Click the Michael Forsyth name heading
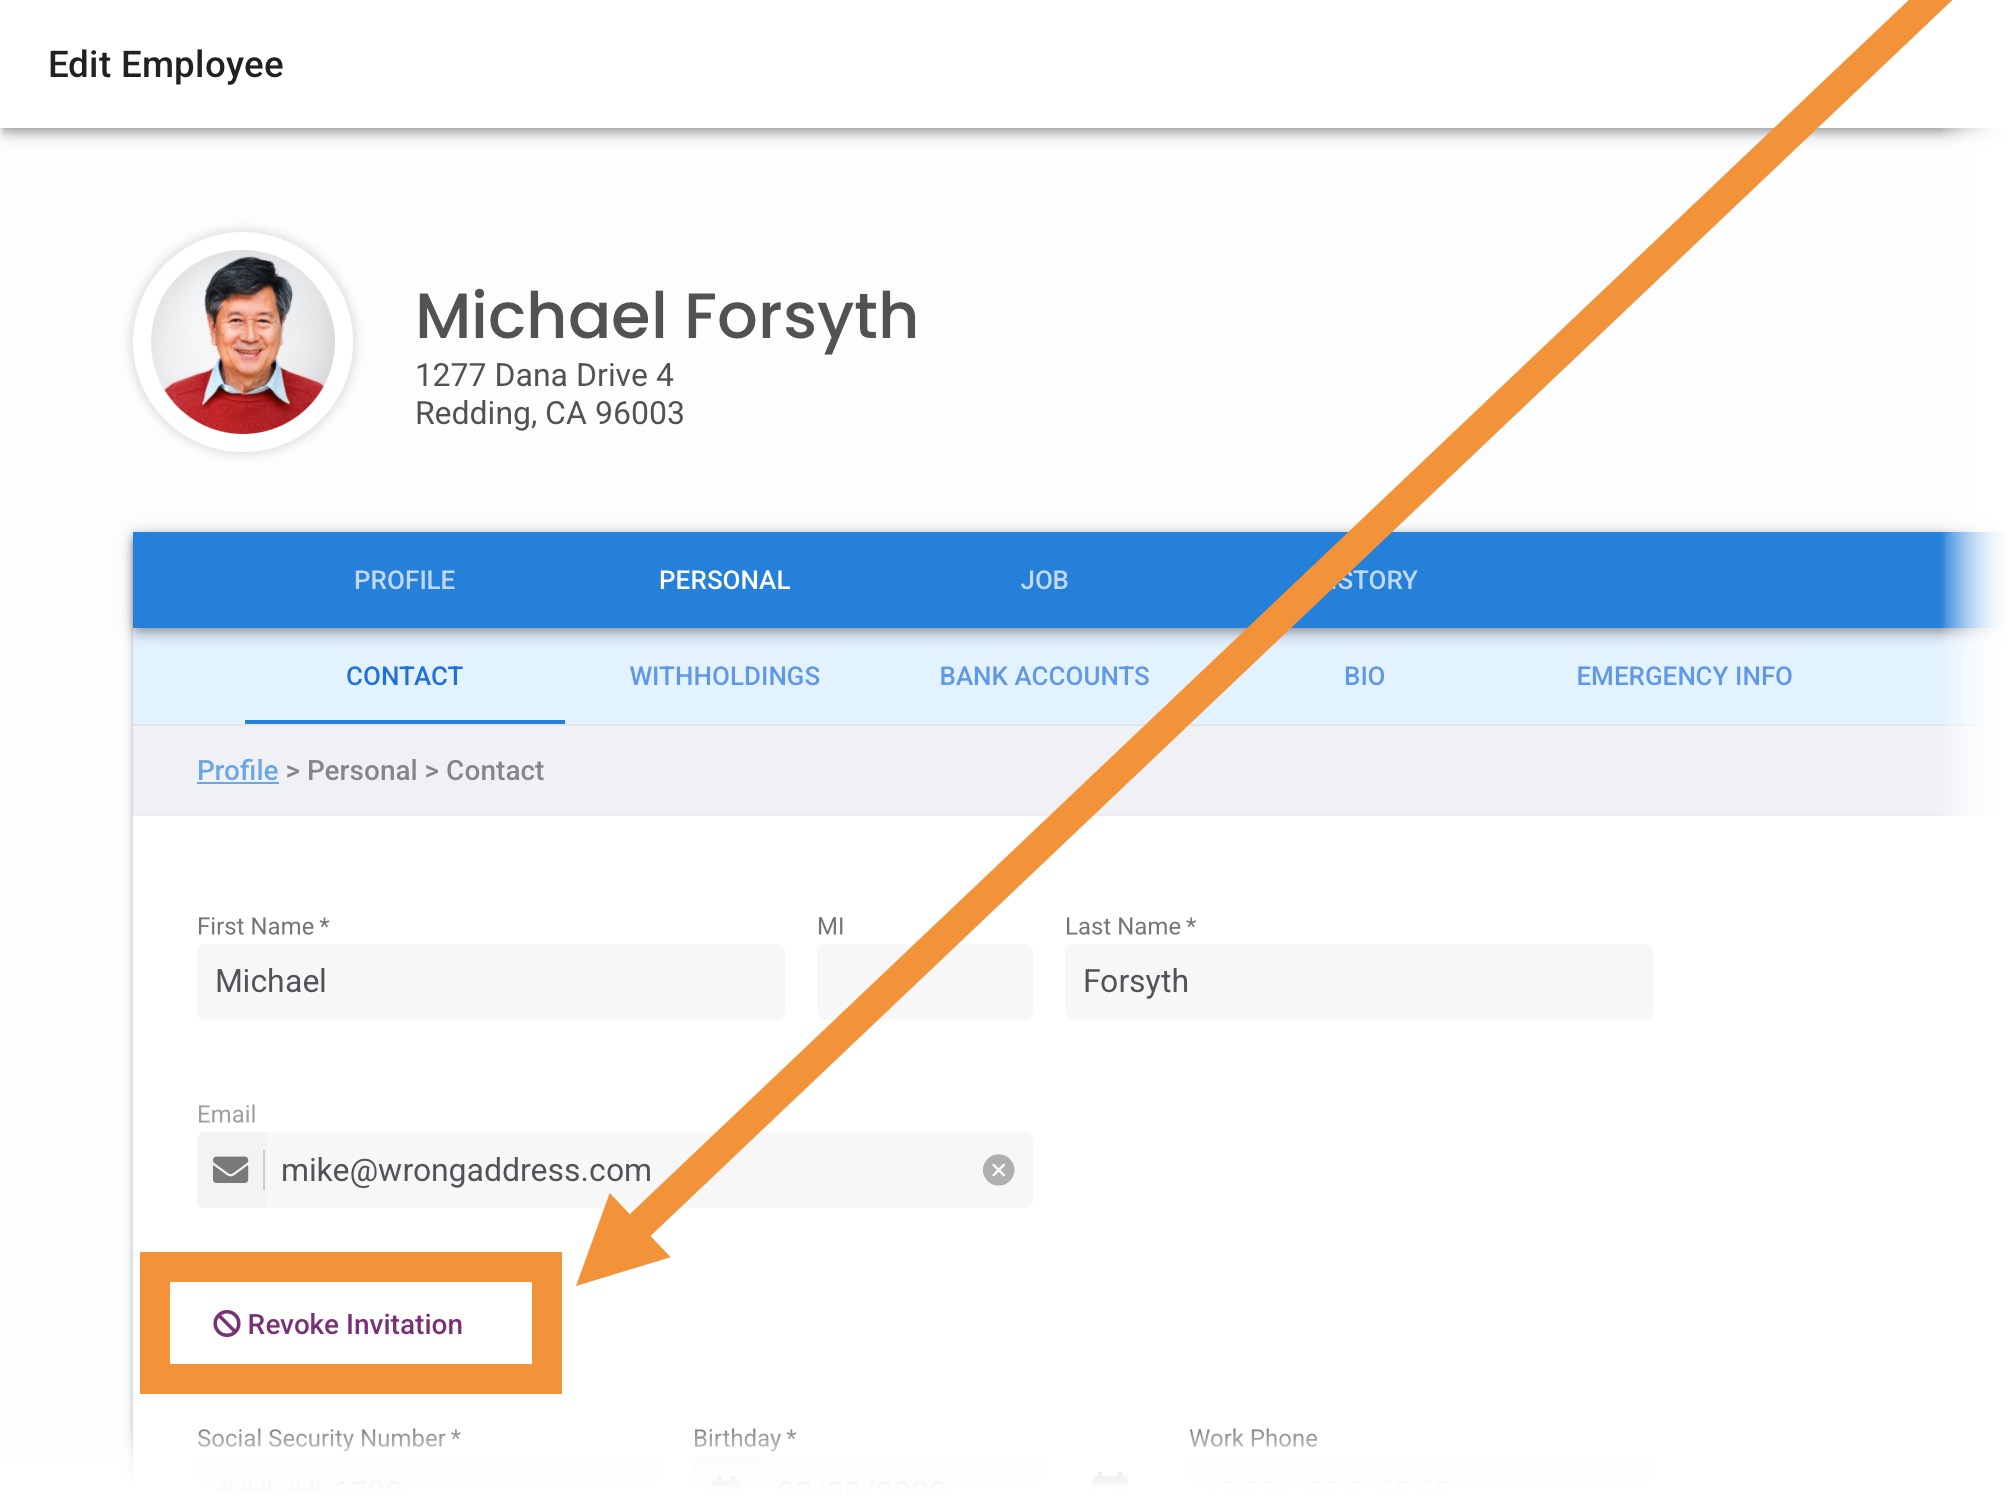The image size is (2014, 1500). (666, 316)
